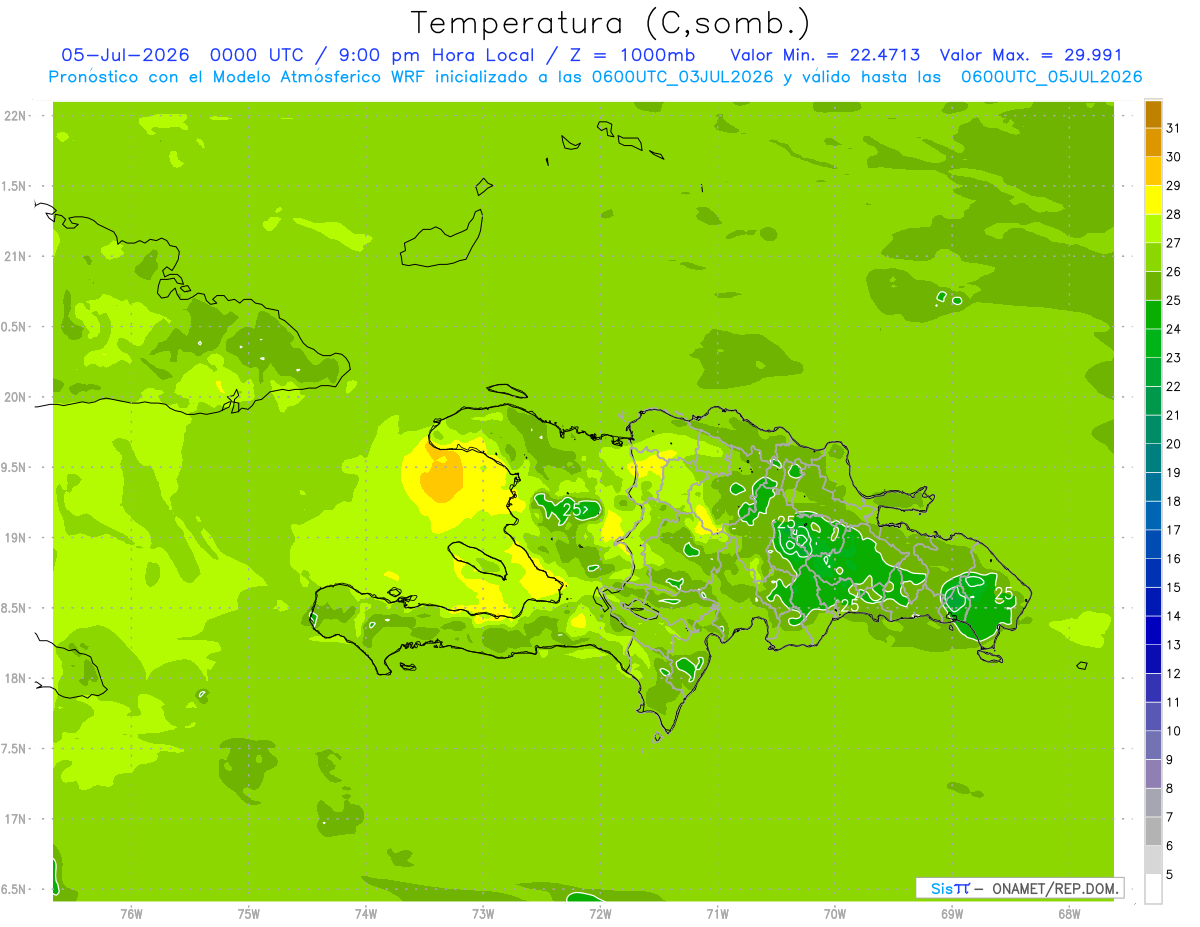Click the "76W" longitude label
This screenshot has height=927, width=1200.
coord(131,914)
